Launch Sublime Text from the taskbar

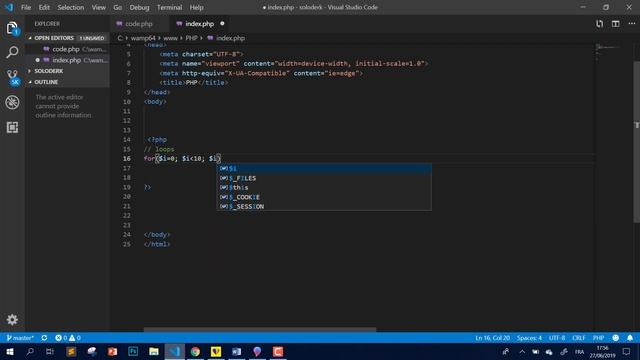(x=71, y=351)
